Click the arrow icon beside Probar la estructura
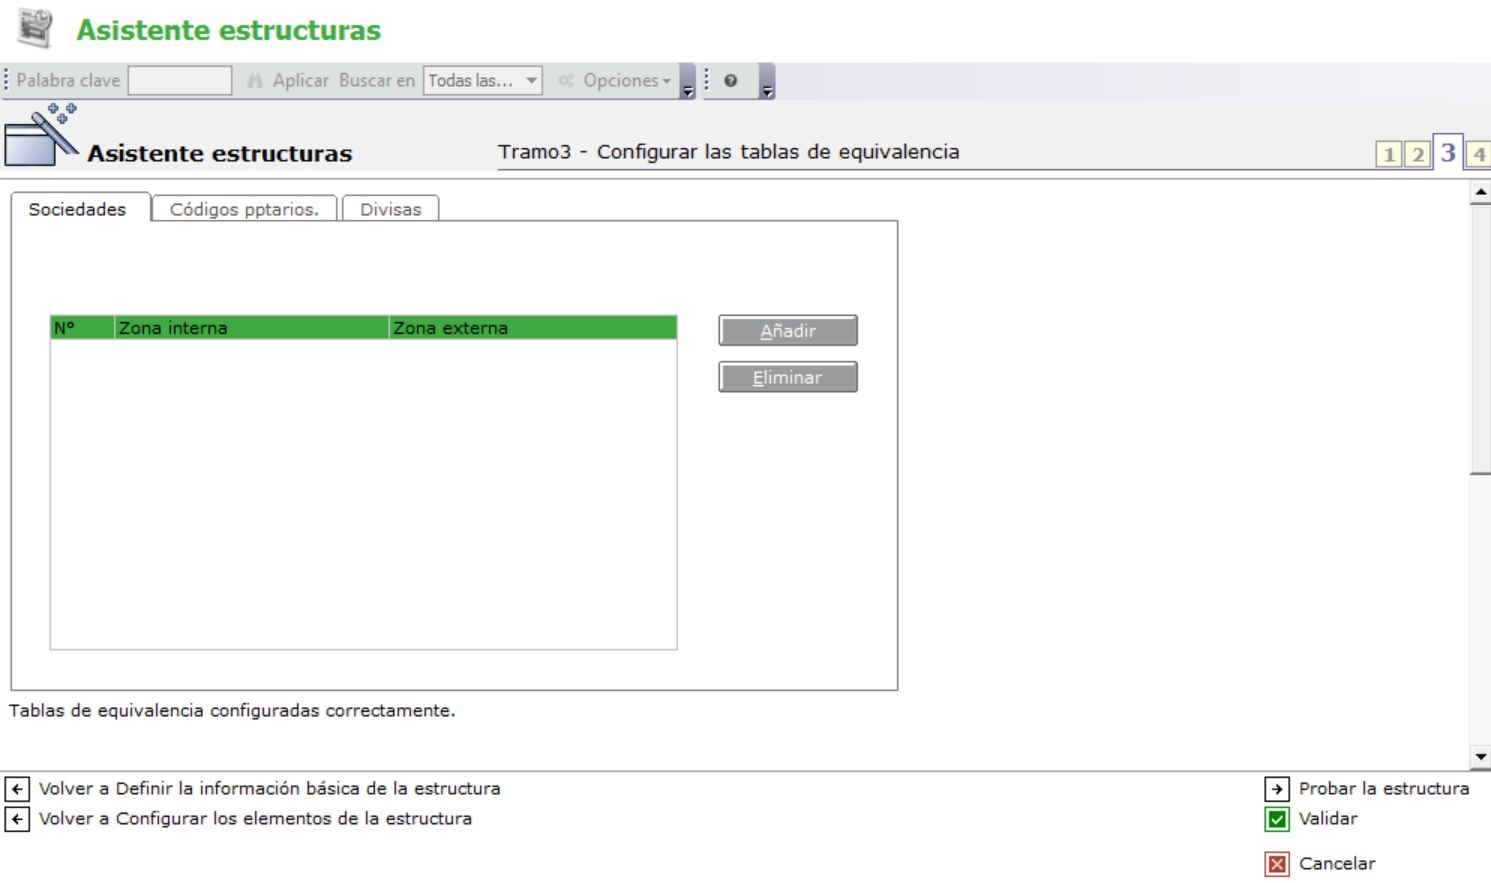Image resolution: width=1491 pixels, height=883 pixels. point(1277,789)
